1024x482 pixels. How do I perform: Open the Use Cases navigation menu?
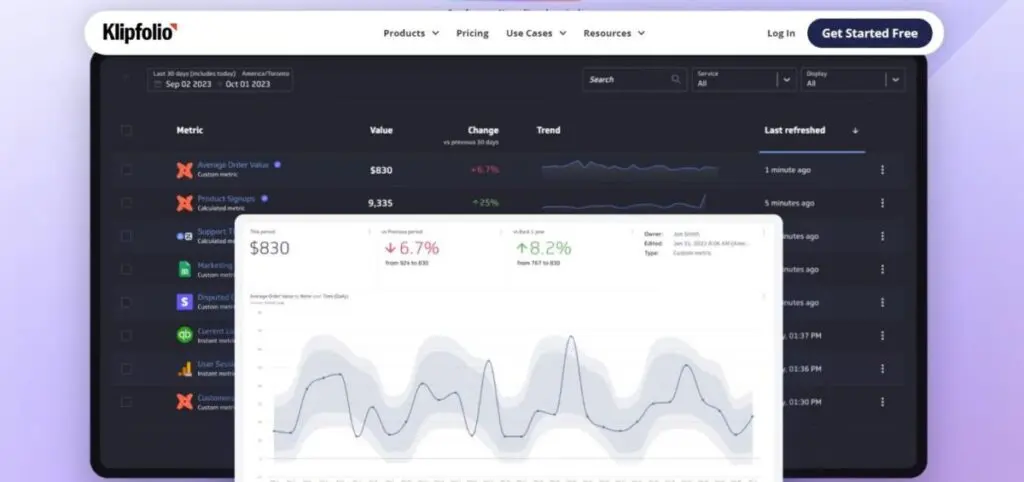point(536,33)
